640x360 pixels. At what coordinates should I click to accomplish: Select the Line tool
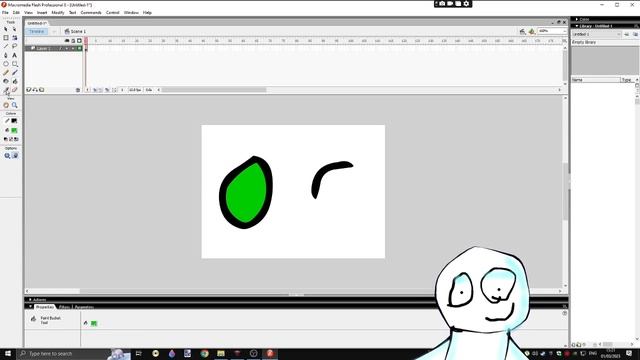click(x=6, y=46)
